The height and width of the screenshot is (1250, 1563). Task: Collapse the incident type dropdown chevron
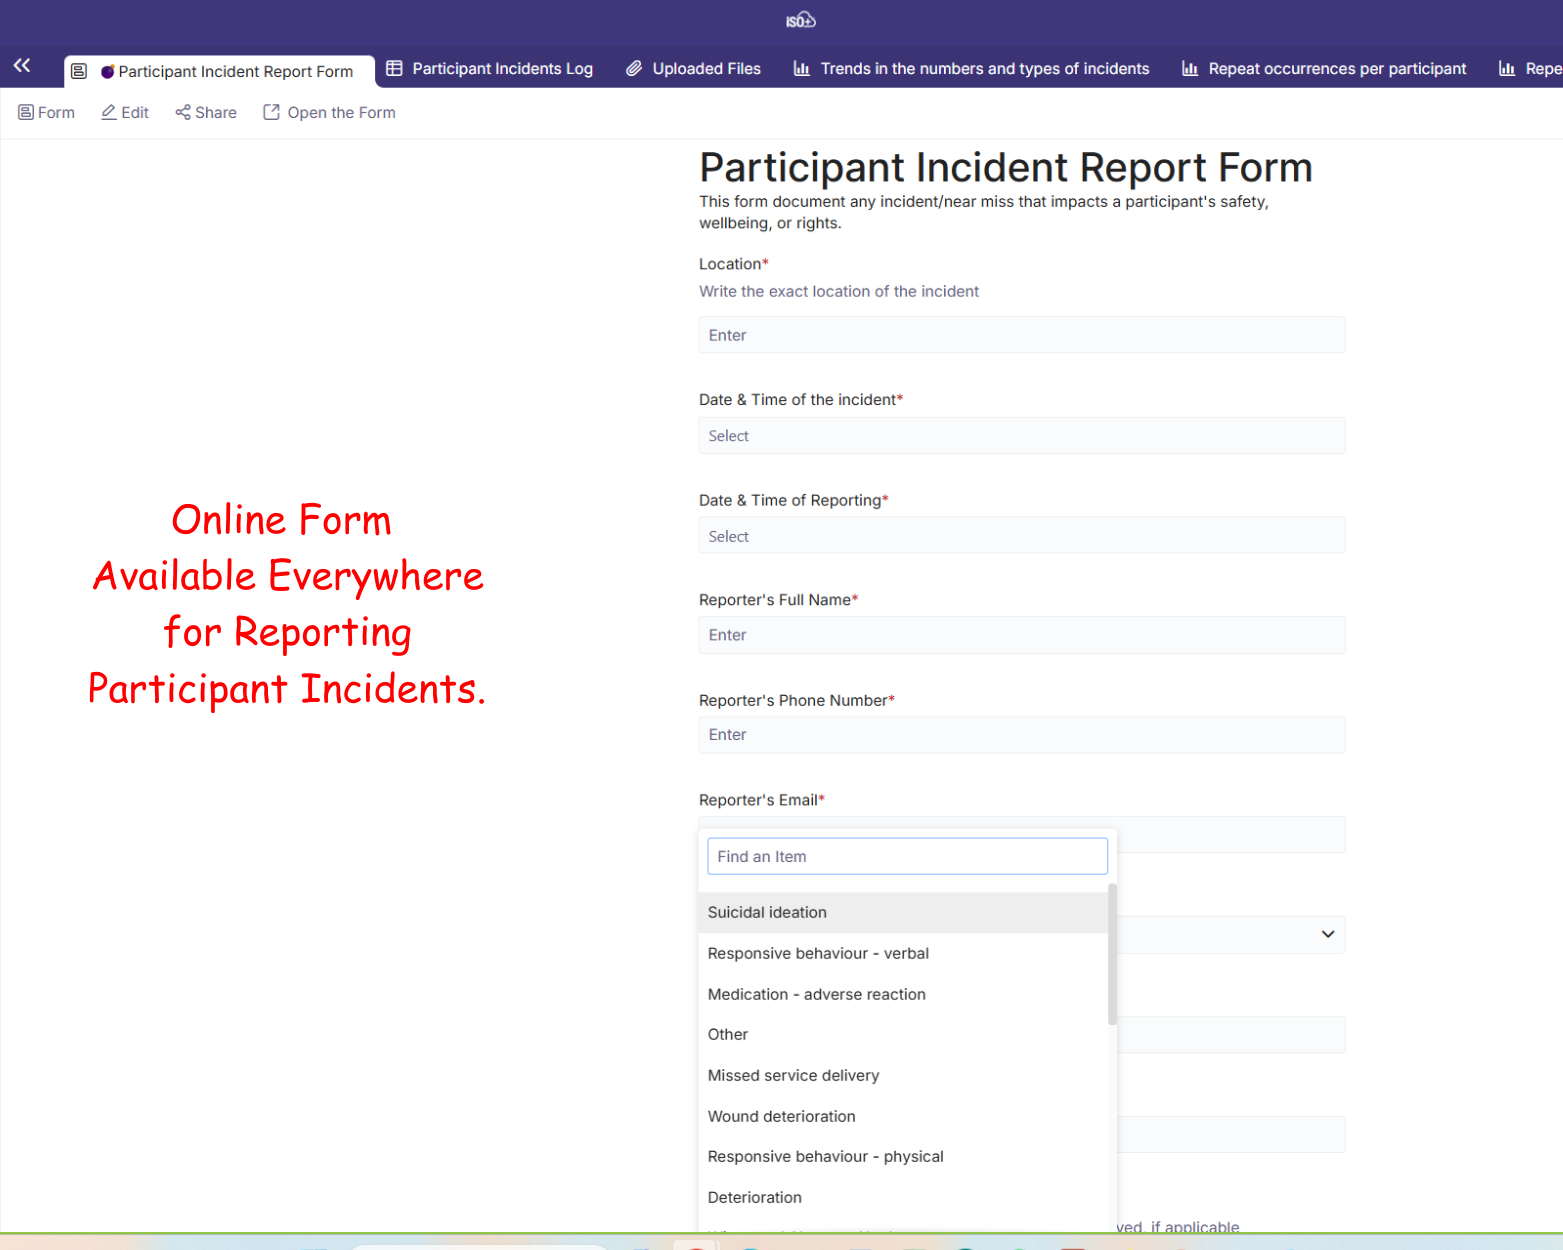(x=1327, y=934)
